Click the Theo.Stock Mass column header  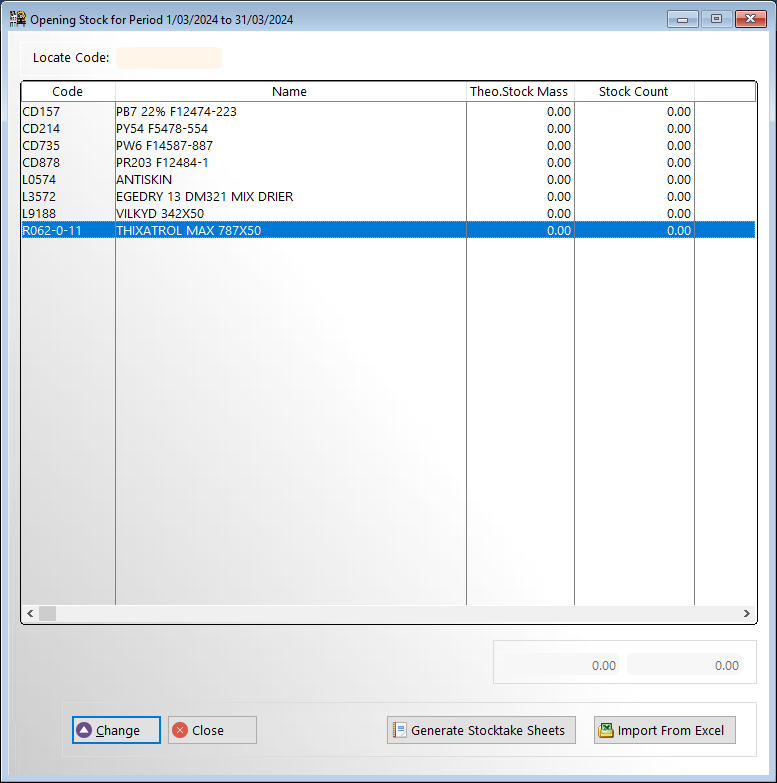(519, 92)
